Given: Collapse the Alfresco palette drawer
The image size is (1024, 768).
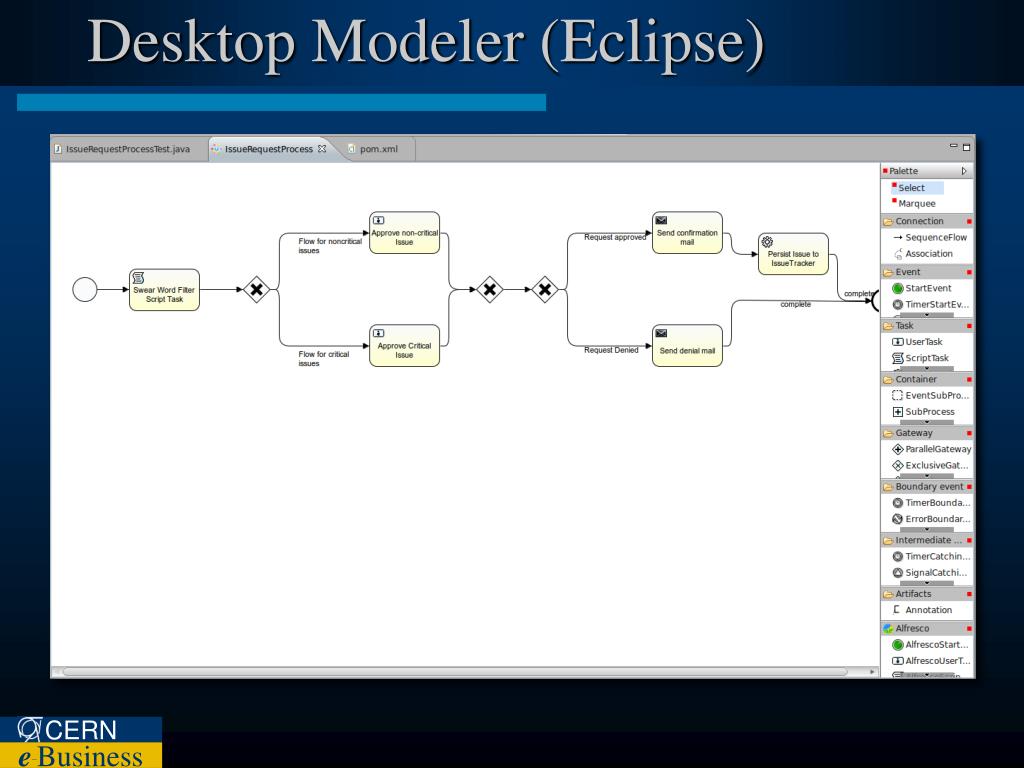Looking at the screenshot, I should (x=927, y=628).
